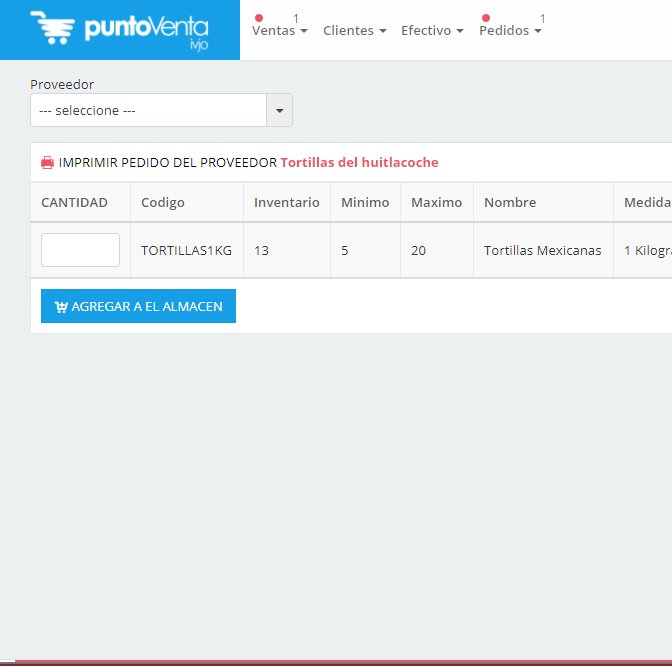This screenshot has width=672, height=672.
Task: Click the 'Tortillas Mexicanas' name cell
Action: [x=543, y=250]
